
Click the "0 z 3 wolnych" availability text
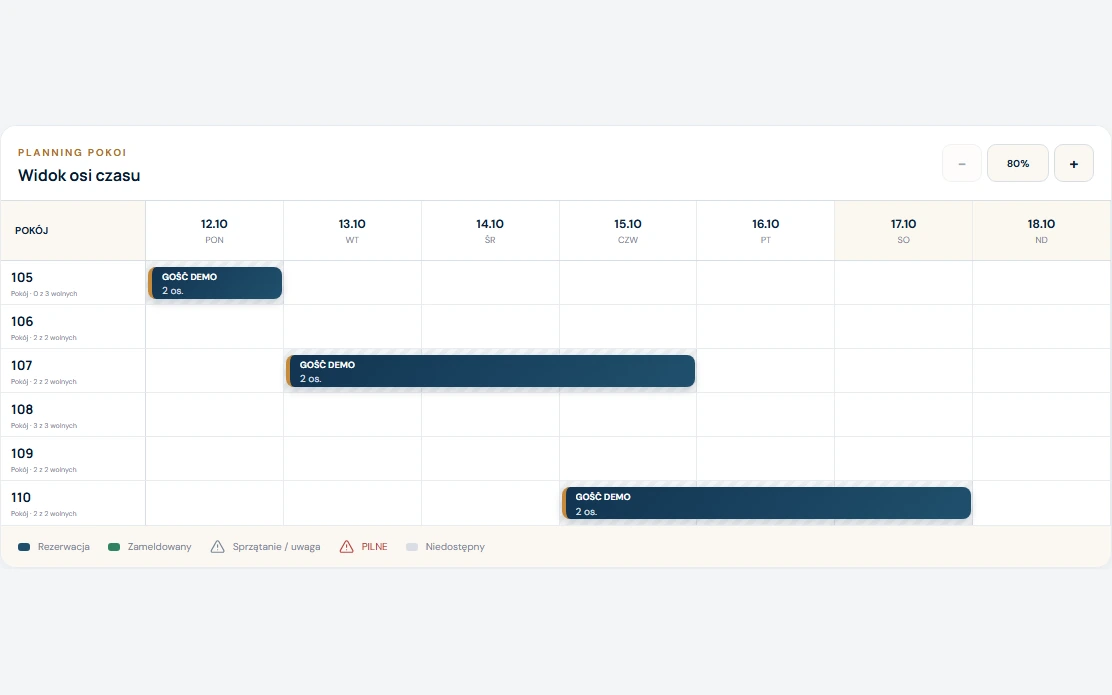pos(55,294)
